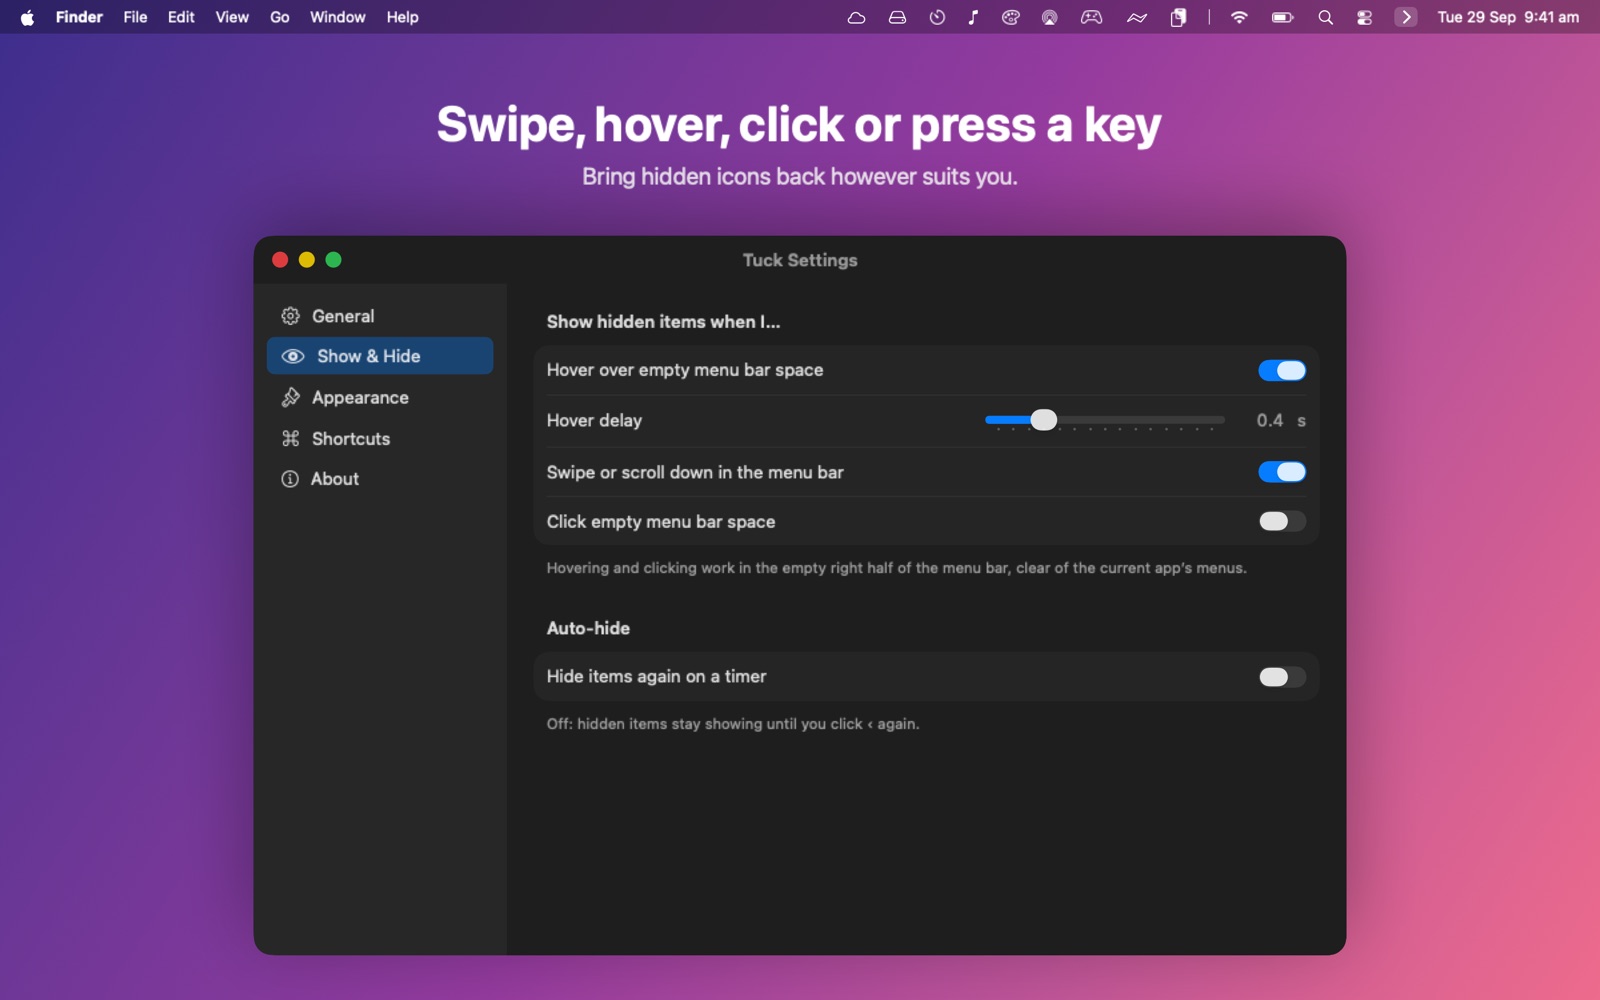Click the battery status icon
Image resolution: width=1600 pixels, height=1000 pixels.
click(x=1282, y=17)
